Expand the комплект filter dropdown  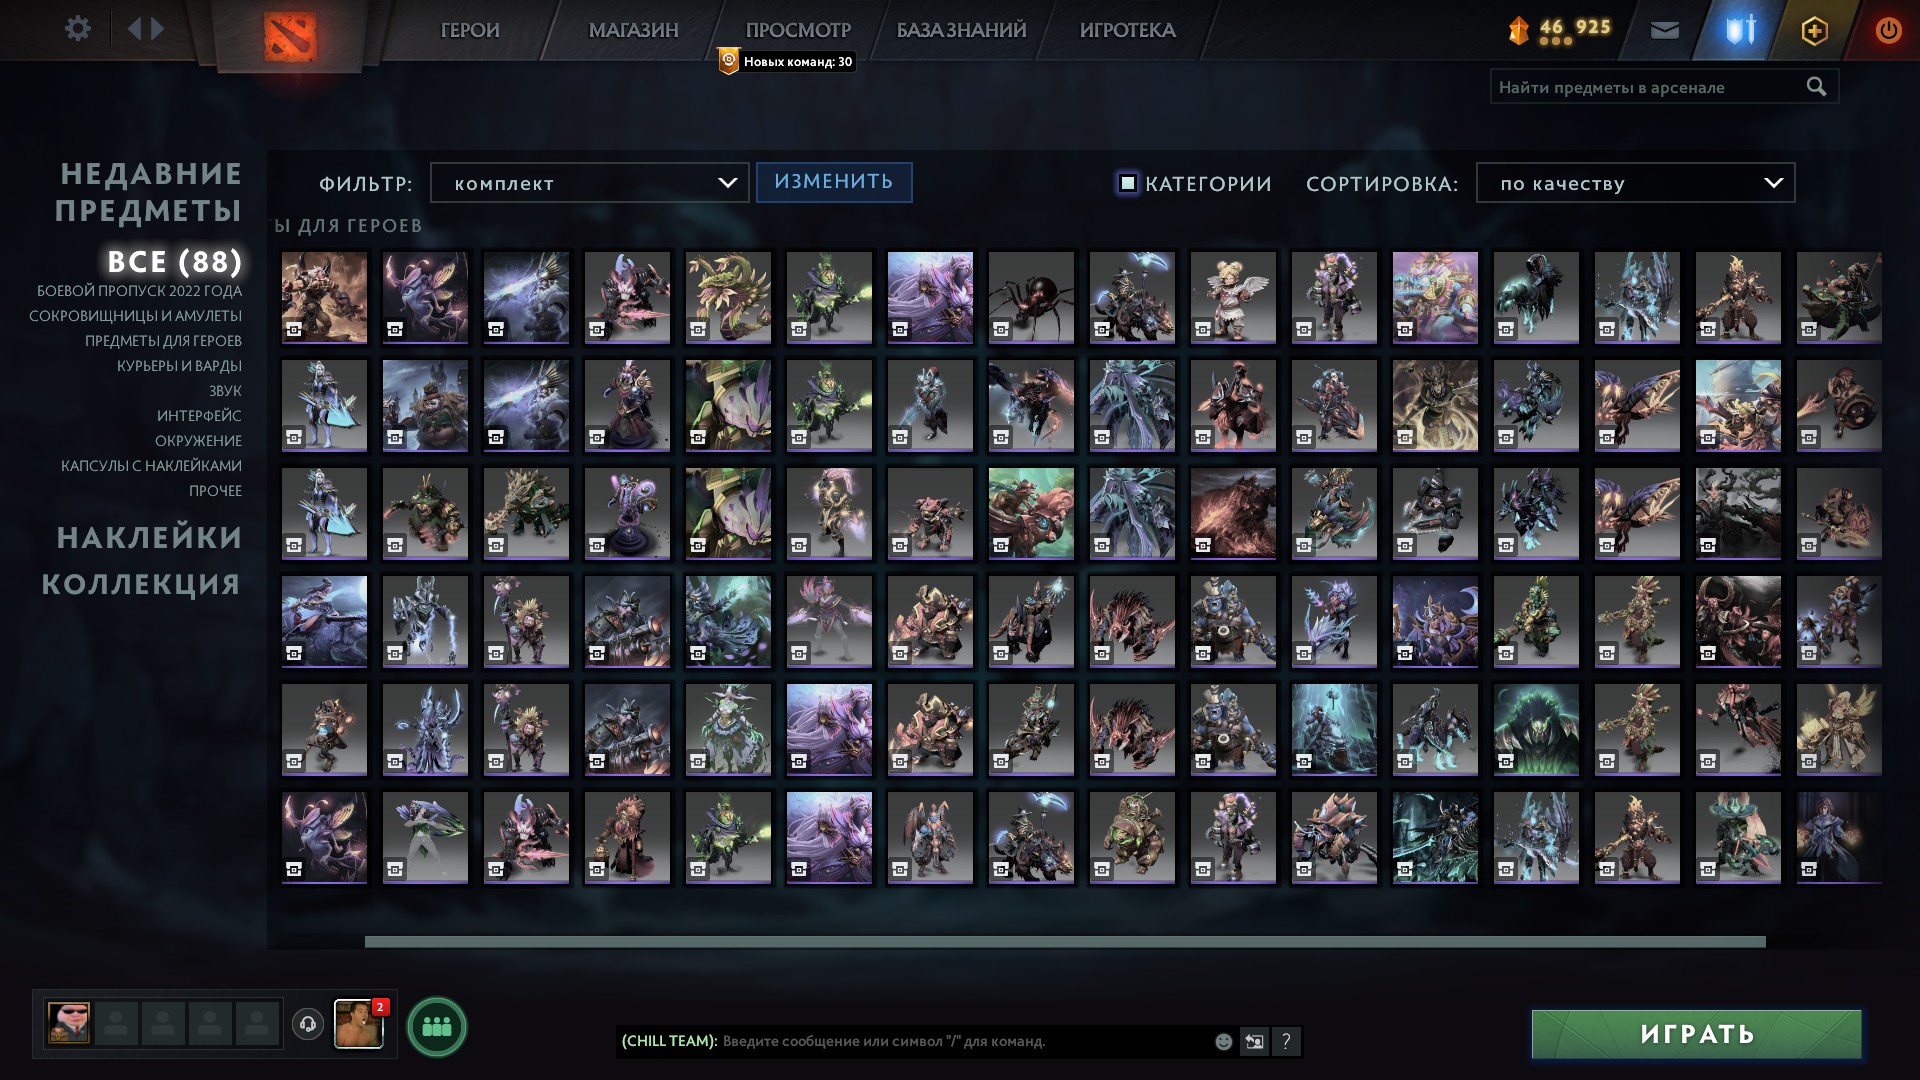point(589,183)
